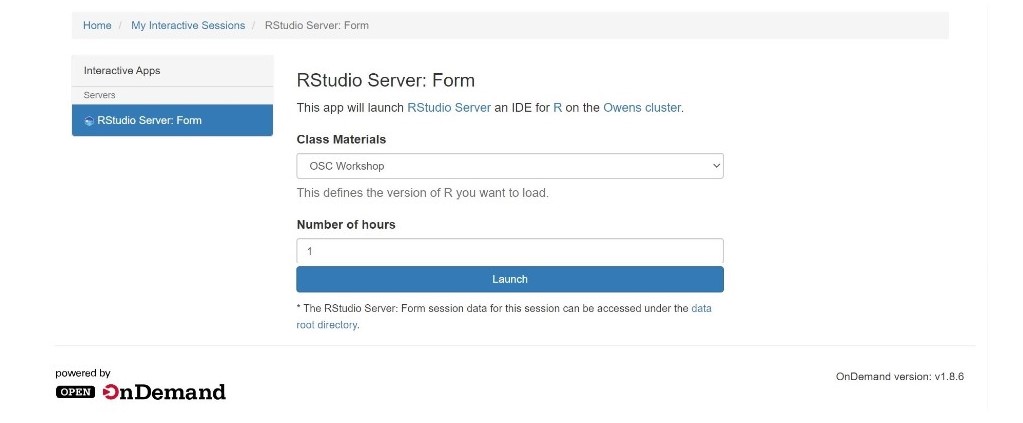This screenshot has width=1023, height=423.
Task: Click the OnDemand version v1.8.6 text
Action: click(x=900, y=377)
